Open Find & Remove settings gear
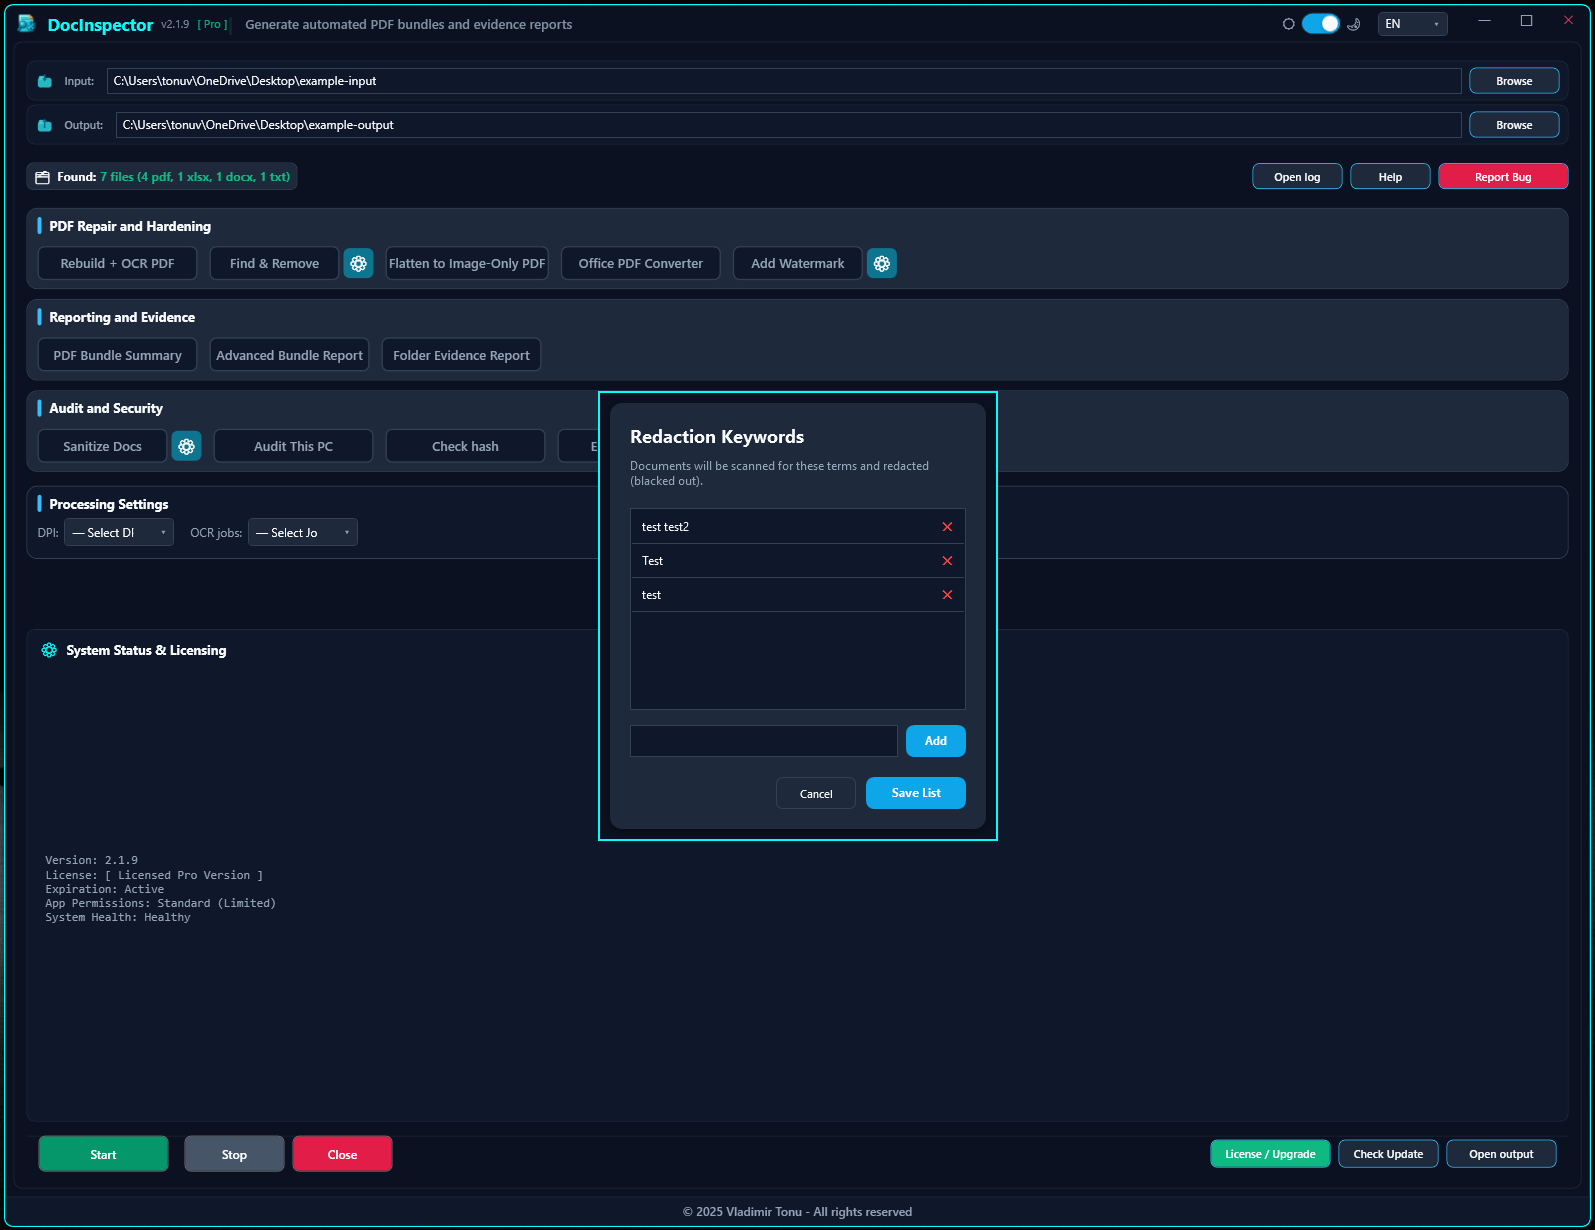 358,263
